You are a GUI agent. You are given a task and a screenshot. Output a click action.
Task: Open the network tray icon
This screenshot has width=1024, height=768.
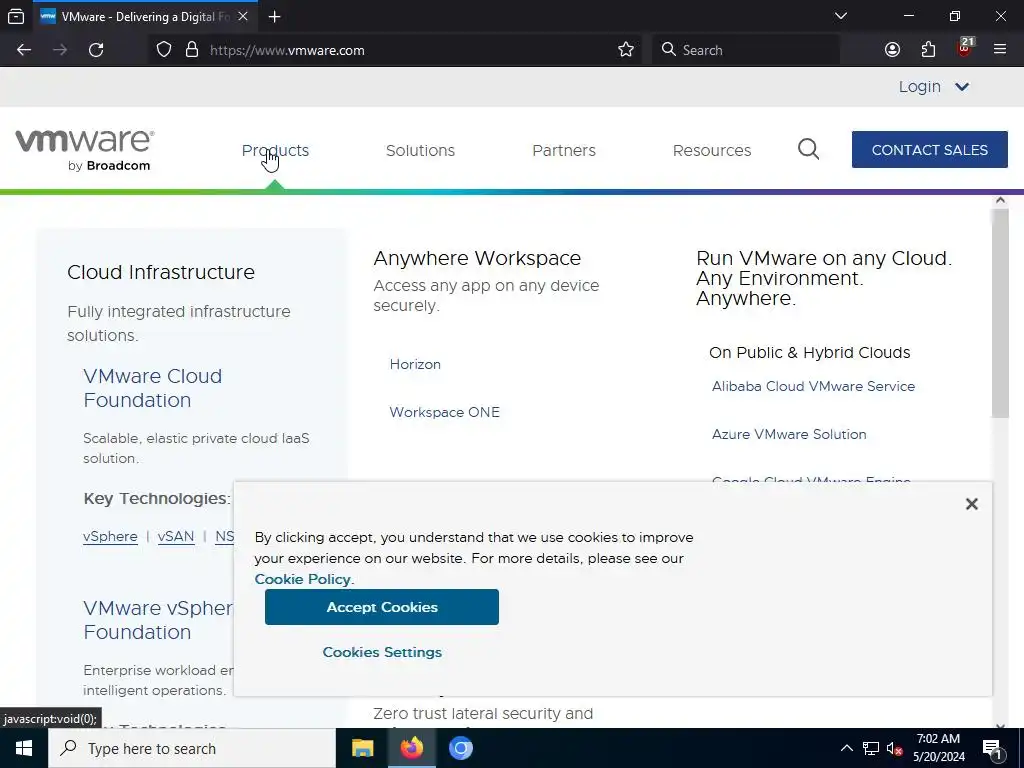click(x=871, y=748)
